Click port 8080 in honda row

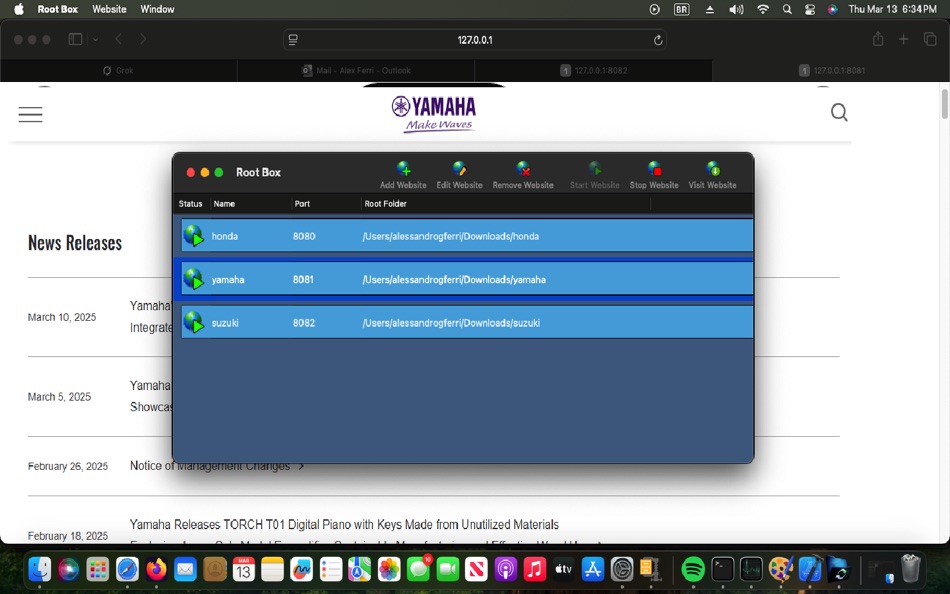pos(304,236)
